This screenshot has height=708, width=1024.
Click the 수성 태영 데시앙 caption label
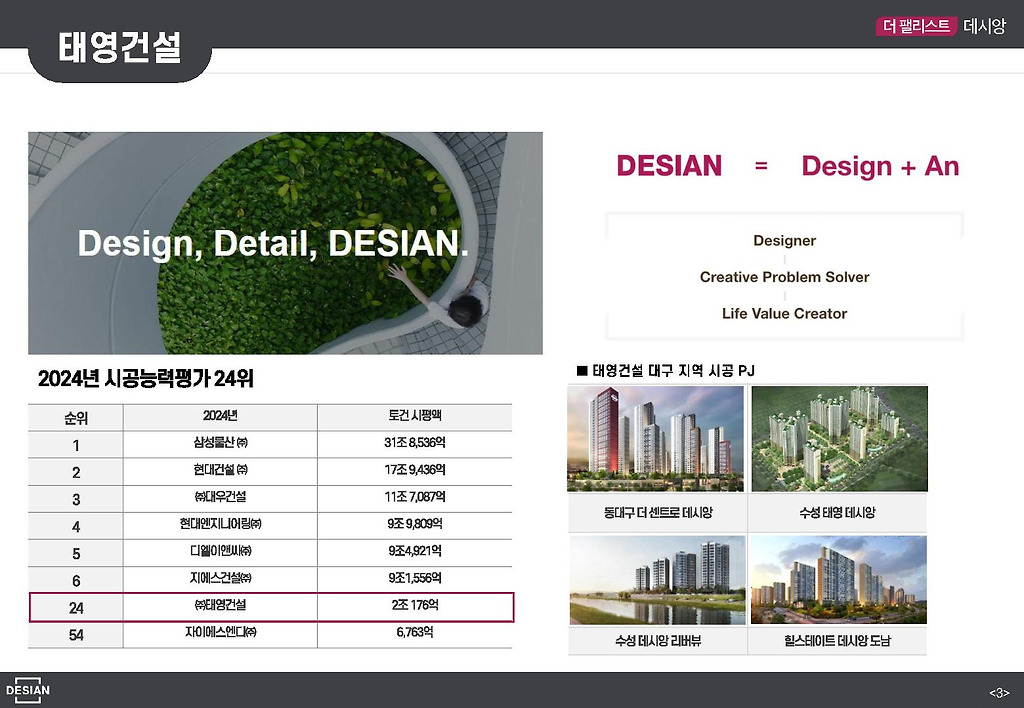click(837, 513)
